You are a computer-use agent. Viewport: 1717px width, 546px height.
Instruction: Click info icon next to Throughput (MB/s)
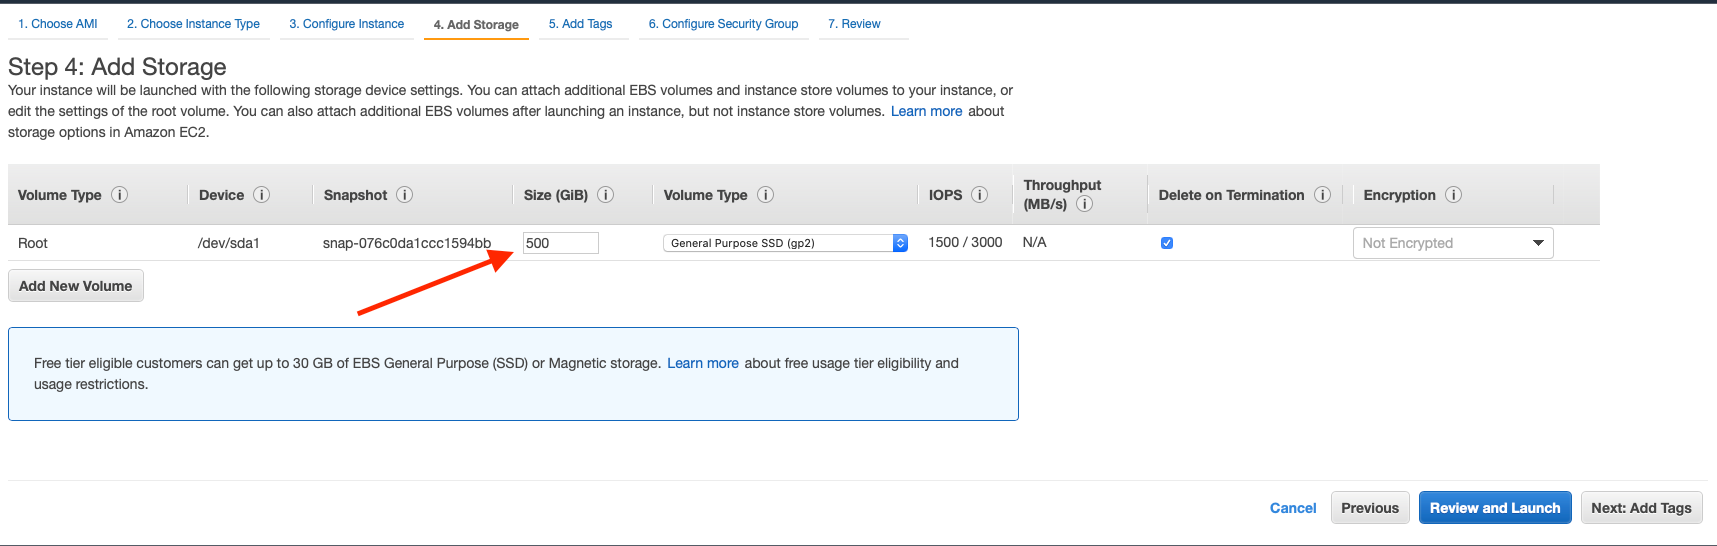click(1084, 204)
